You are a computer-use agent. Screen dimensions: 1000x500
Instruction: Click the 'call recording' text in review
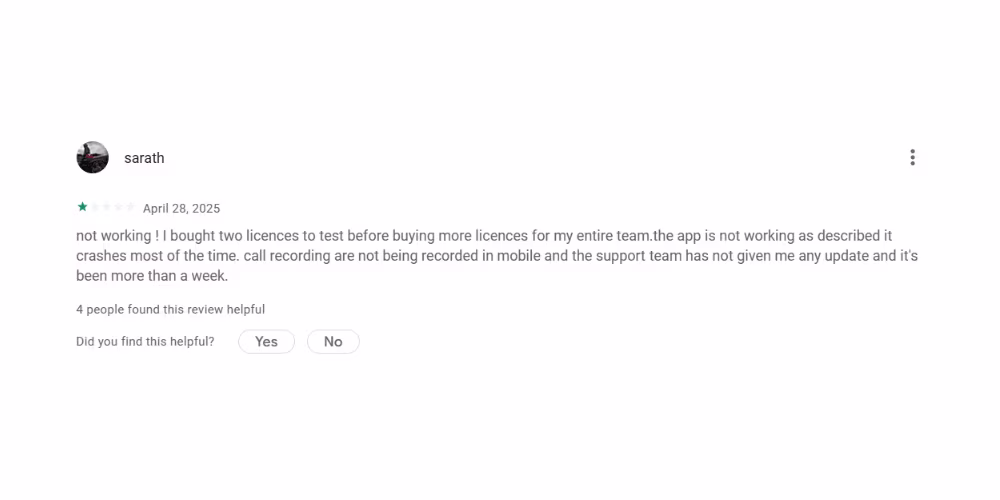tap(293, 256)
